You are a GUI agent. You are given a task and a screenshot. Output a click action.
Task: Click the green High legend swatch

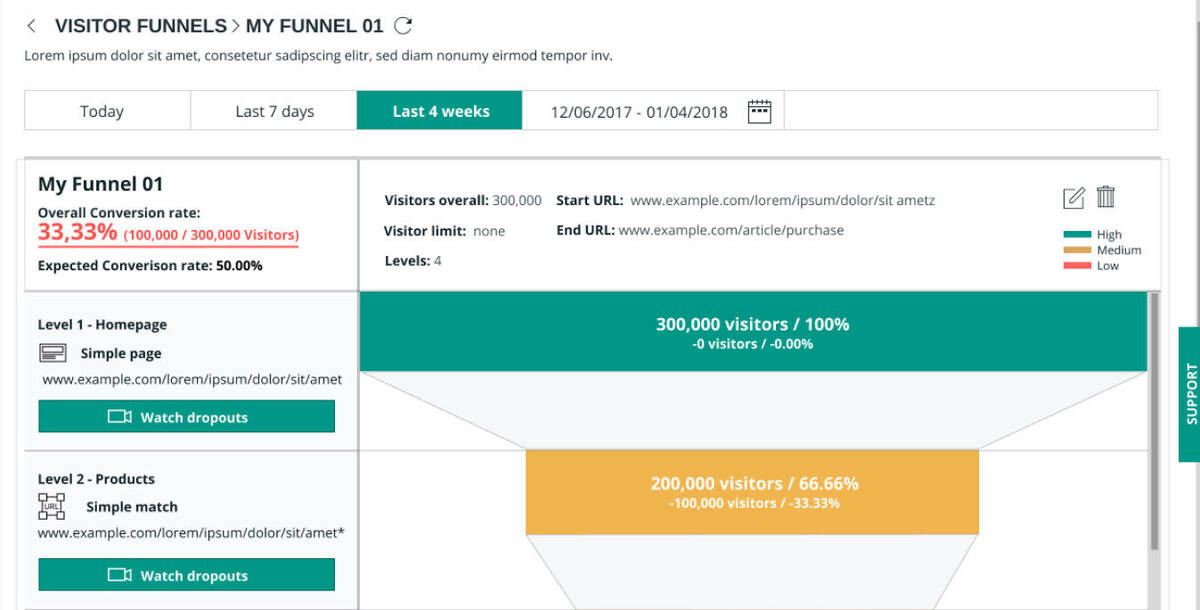tap(1076, 235)
